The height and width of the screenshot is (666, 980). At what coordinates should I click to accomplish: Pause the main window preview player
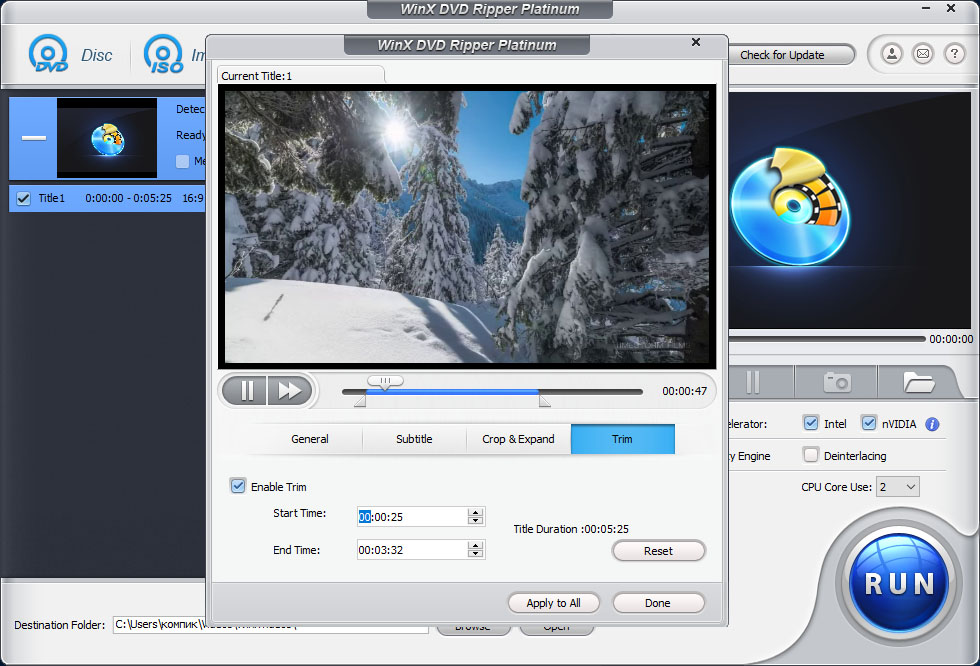pyautogui.click(x=753, y=382)
